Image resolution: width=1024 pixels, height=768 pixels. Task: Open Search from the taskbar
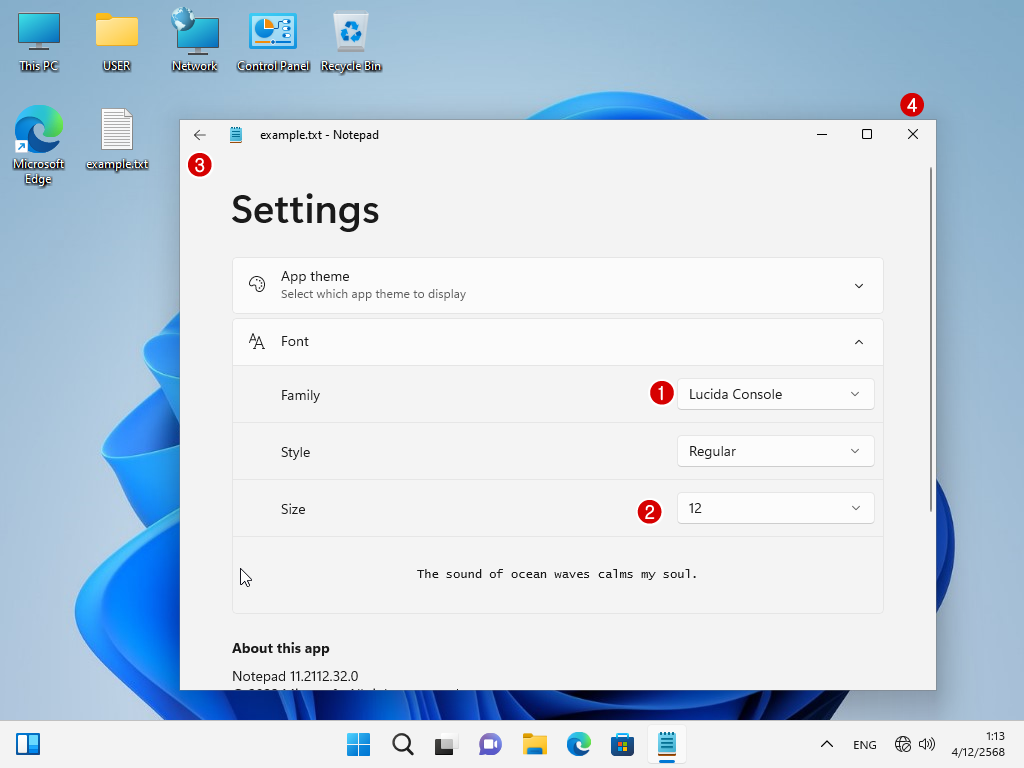(402, 744)
